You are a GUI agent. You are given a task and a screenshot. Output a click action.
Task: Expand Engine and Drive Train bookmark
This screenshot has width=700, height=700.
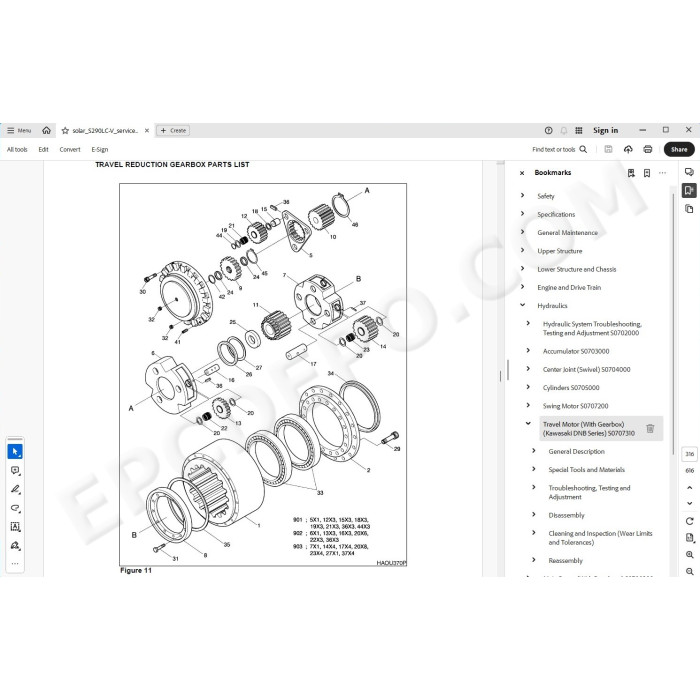[x=522, y=287]
